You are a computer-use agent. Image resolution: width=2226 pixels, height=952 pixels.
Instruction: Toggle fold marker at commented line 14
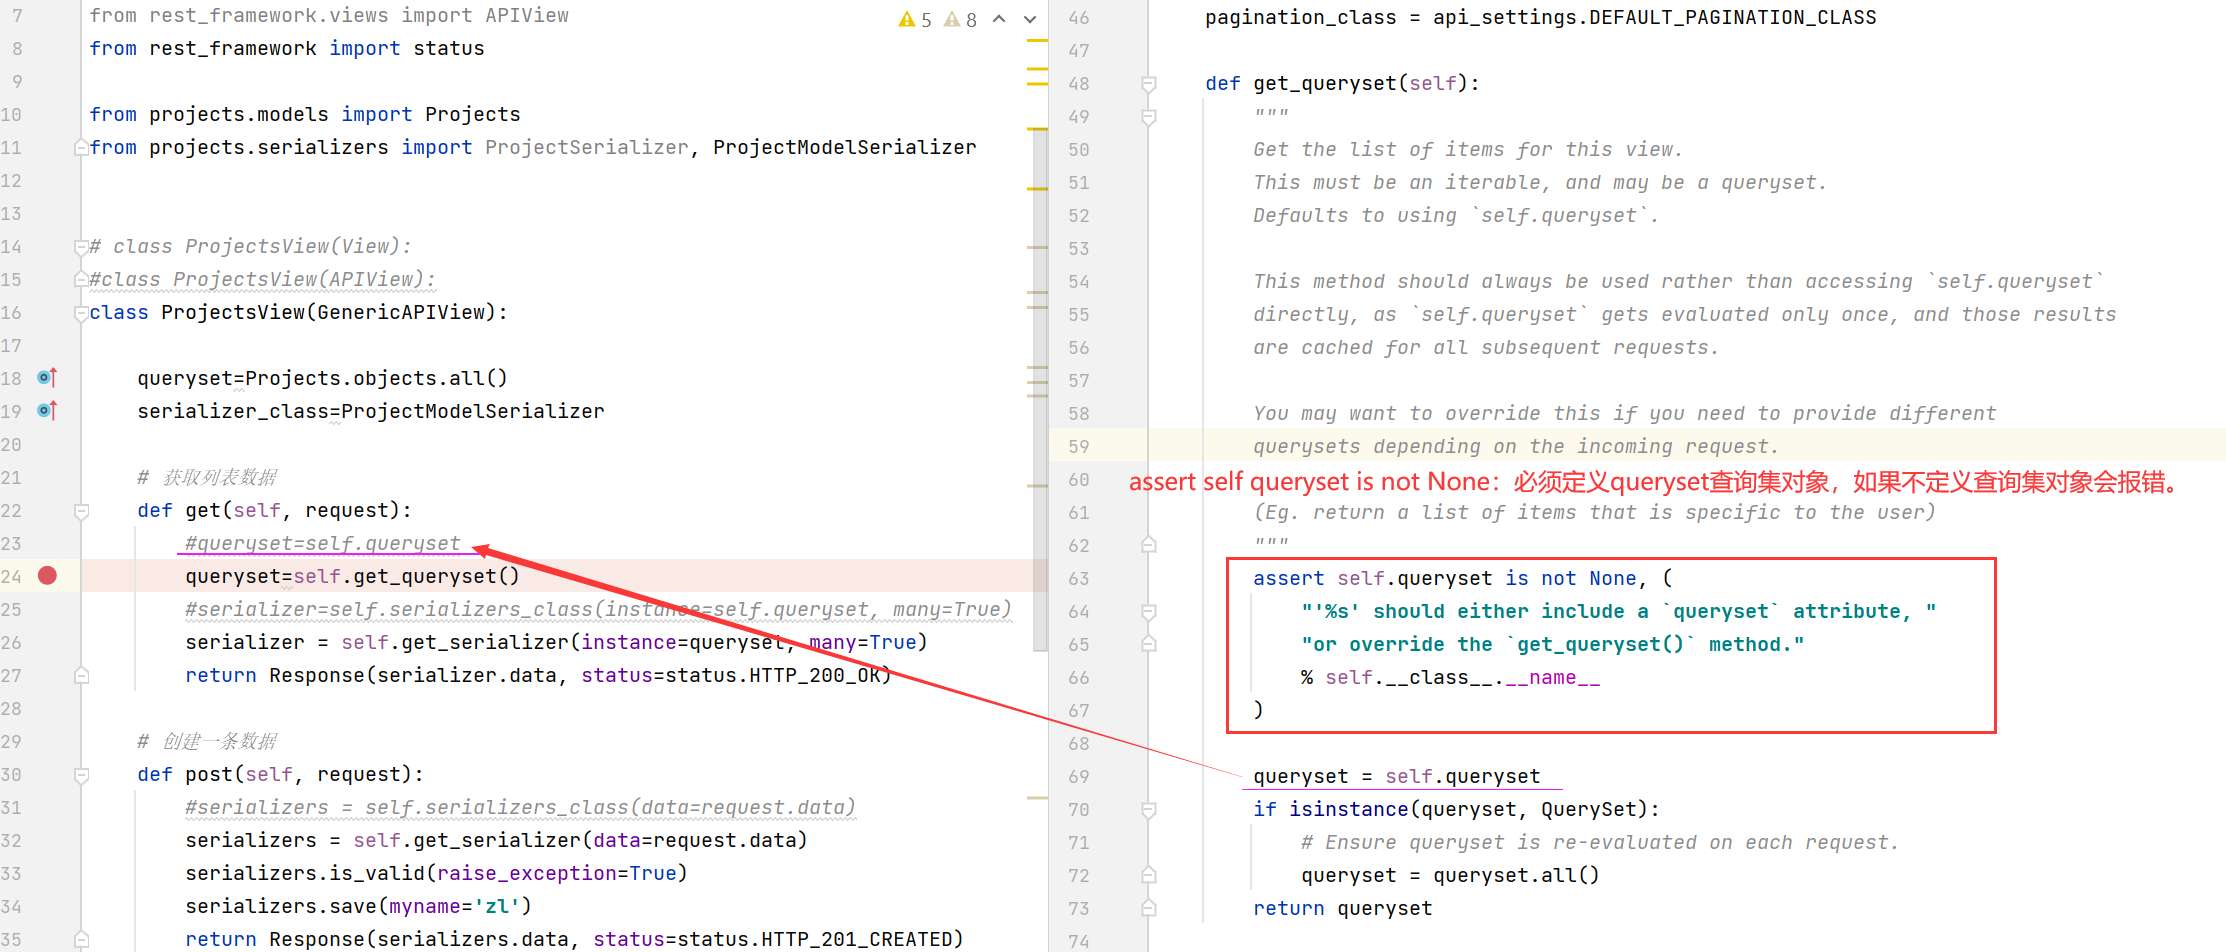click(81, 247)
